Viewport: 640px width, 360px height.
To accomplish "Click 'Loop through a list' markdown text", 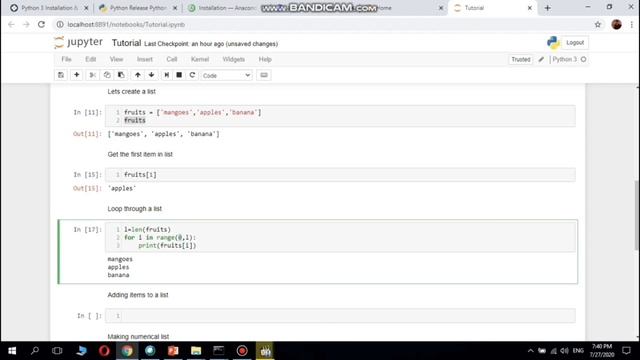I will click(135, 209).
